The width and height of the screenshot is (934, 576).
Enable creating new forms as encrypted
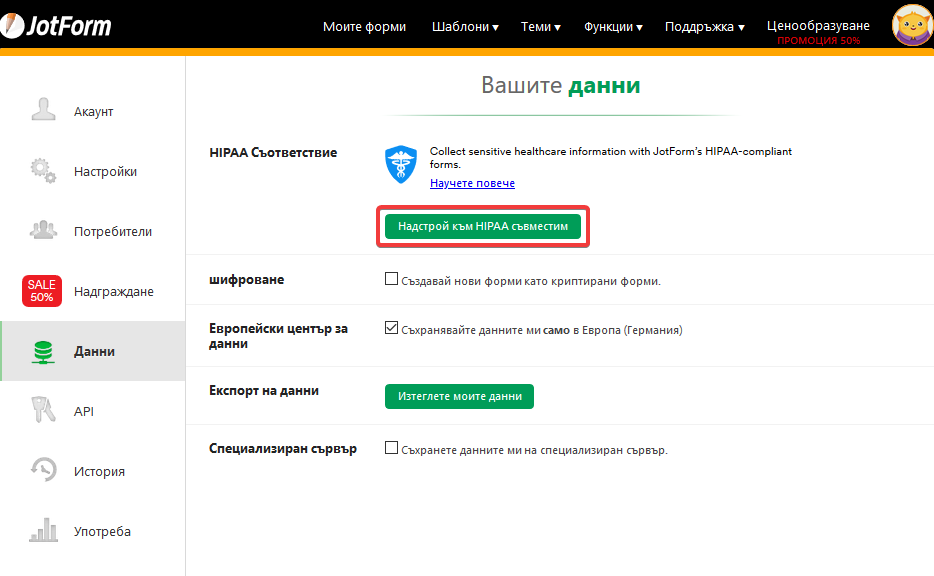[x=391, y=279]
